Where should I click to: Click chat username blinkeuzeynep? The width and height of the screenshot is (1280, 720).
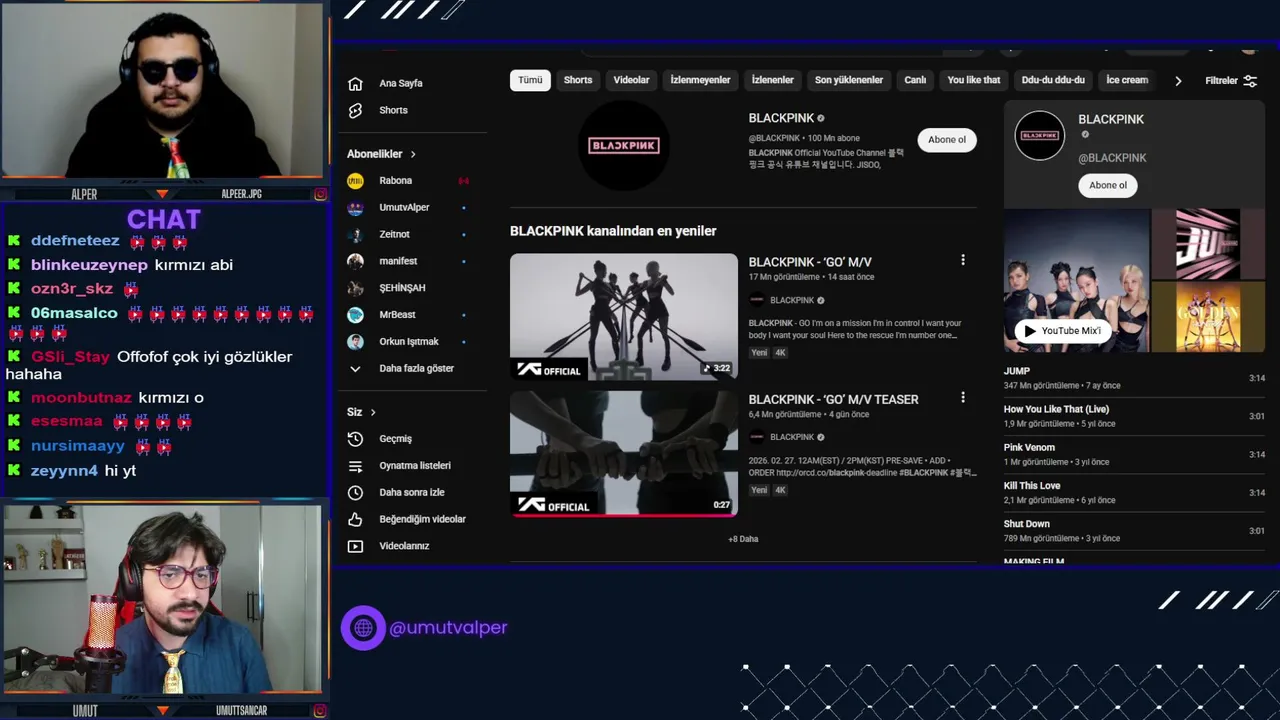89,265
